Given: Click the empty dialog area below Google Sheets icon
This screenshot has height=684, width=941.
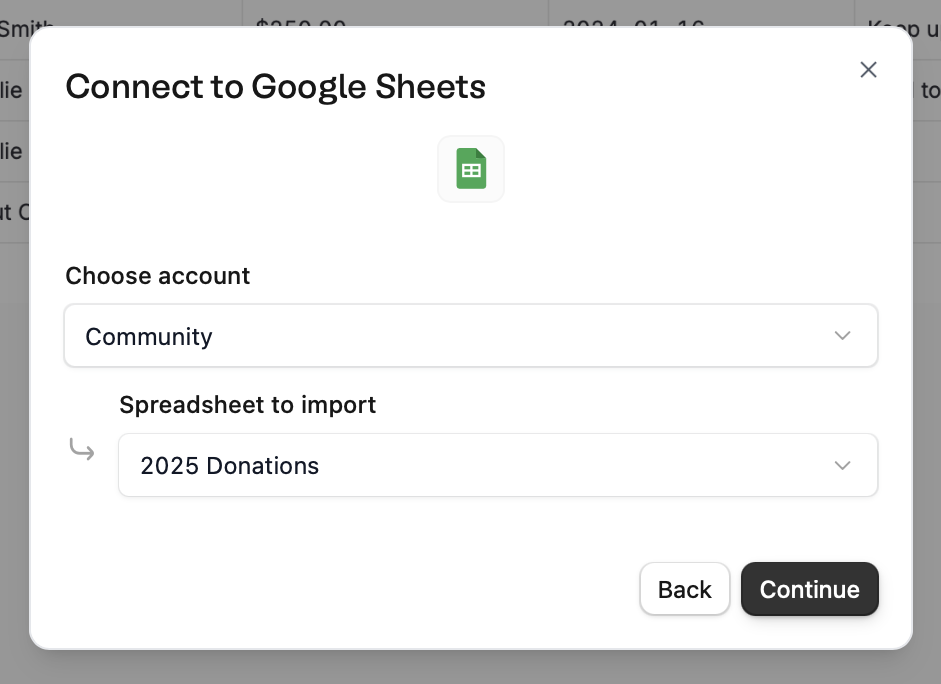Looking at the screenshot, I should click(470, 232).
